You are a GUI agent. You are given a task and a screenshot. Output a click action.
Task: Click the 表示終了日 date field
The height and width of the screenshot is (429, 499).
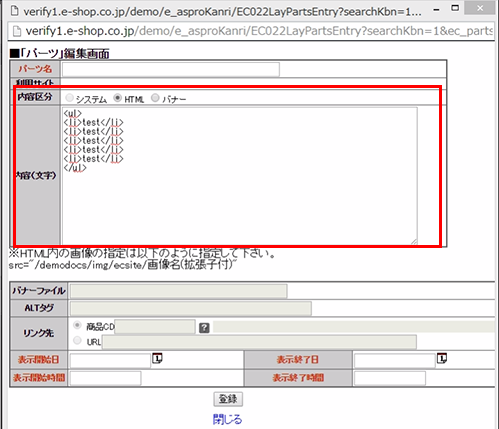(395, 360)
